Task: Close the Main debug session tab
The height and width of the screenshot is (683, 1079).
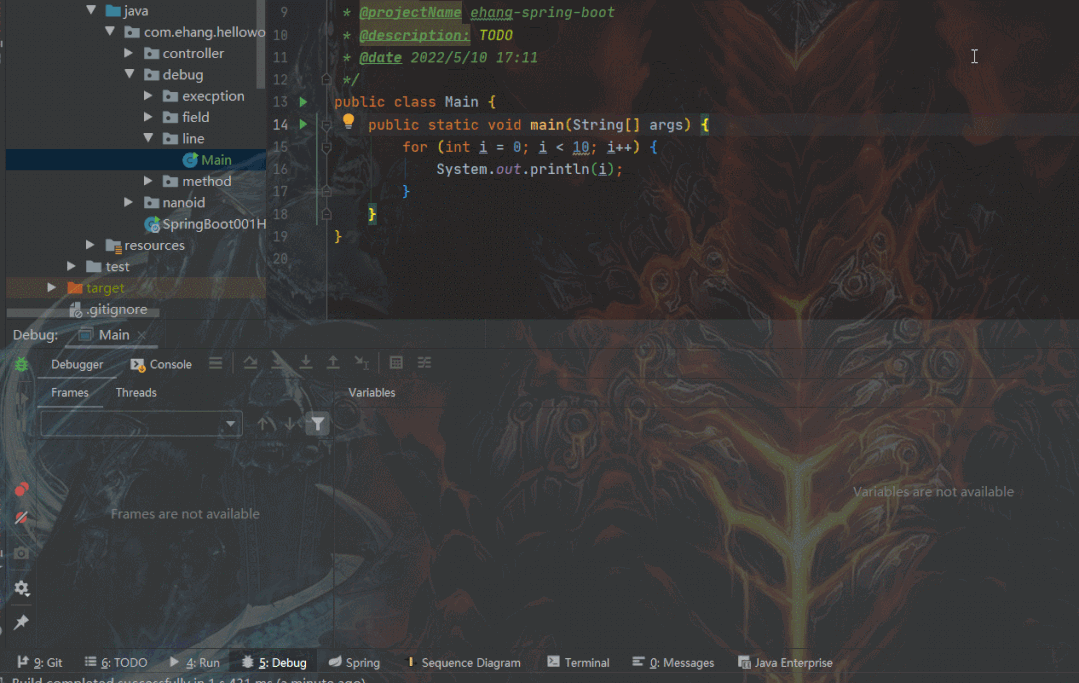Action: click(142, 335)
